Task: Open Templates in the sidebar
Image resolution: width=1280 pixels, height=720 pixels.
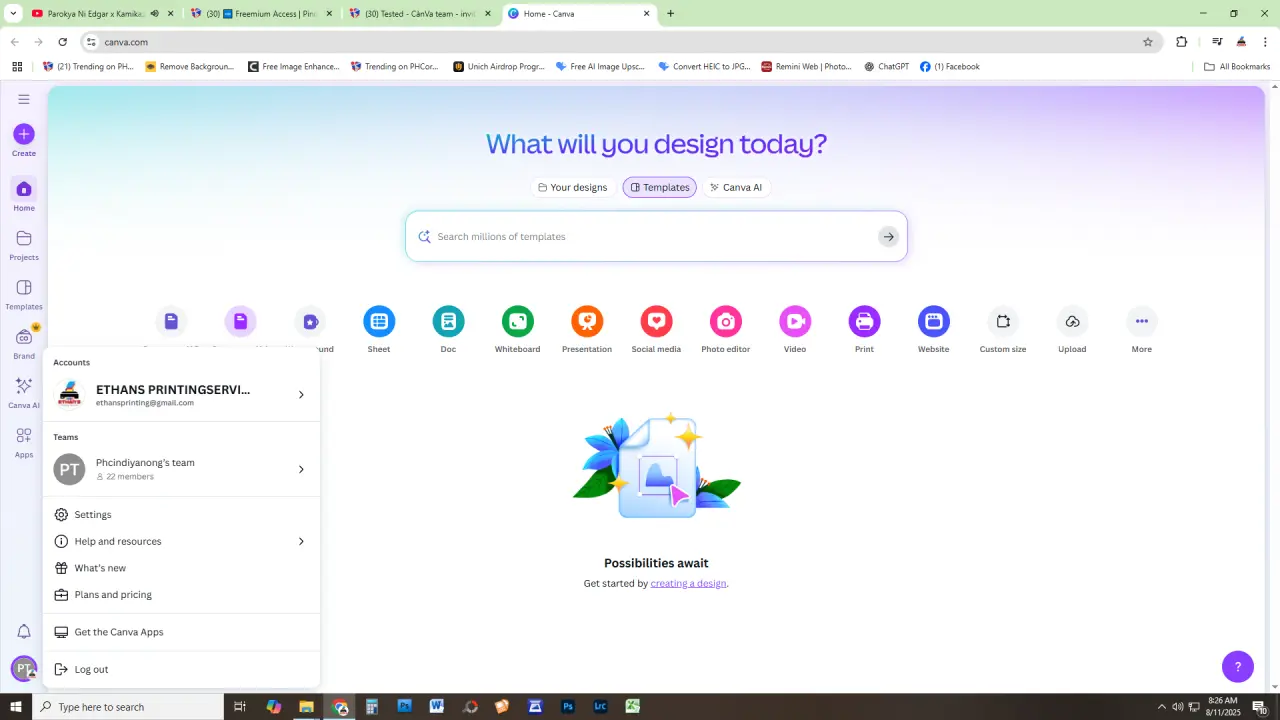Action: coord(24,293)
